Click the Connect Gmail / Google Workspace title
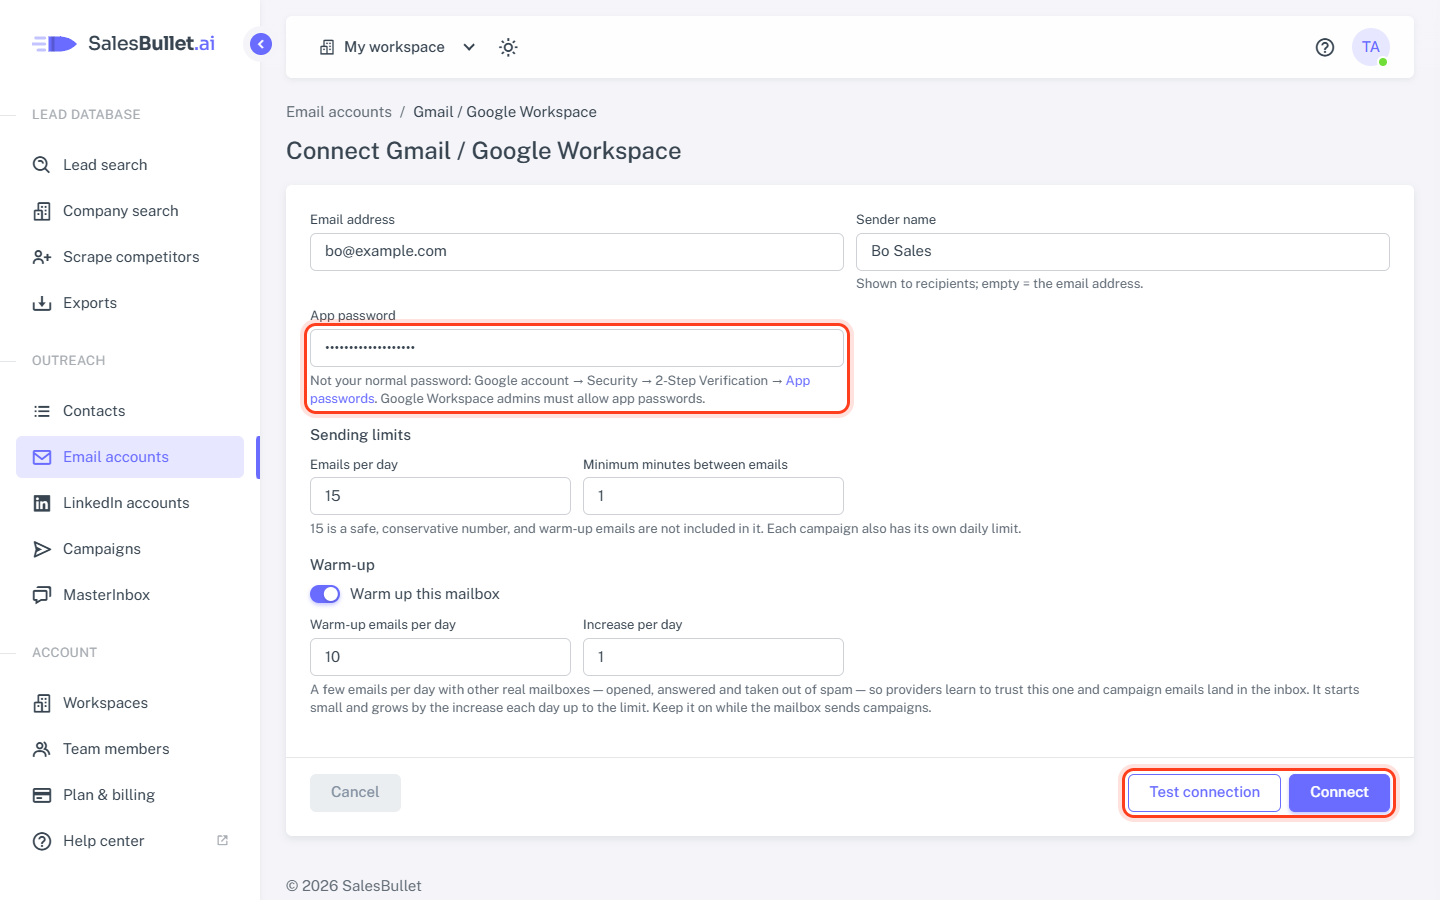Image resolution: width=1440 pixels, height=900 pixels. [484, 151]
